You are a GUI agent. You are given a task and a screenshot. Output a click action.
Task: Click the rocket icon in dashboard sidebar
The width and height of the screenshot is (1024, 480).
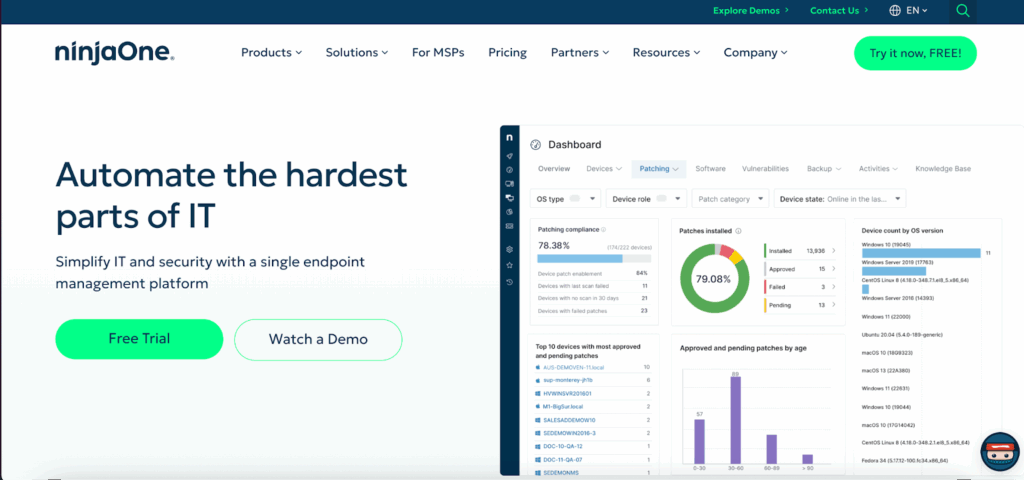pyautogui.click(x=510, y=156)
